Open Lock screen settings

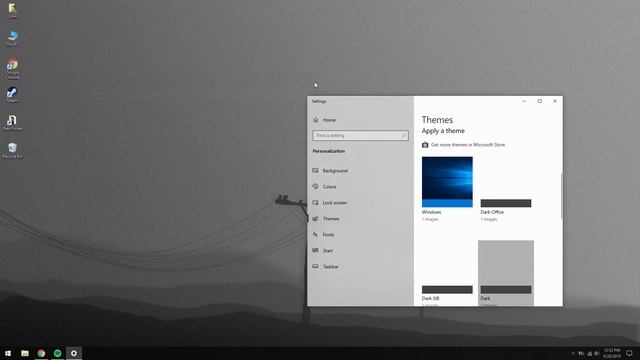[x=330, y=202]
